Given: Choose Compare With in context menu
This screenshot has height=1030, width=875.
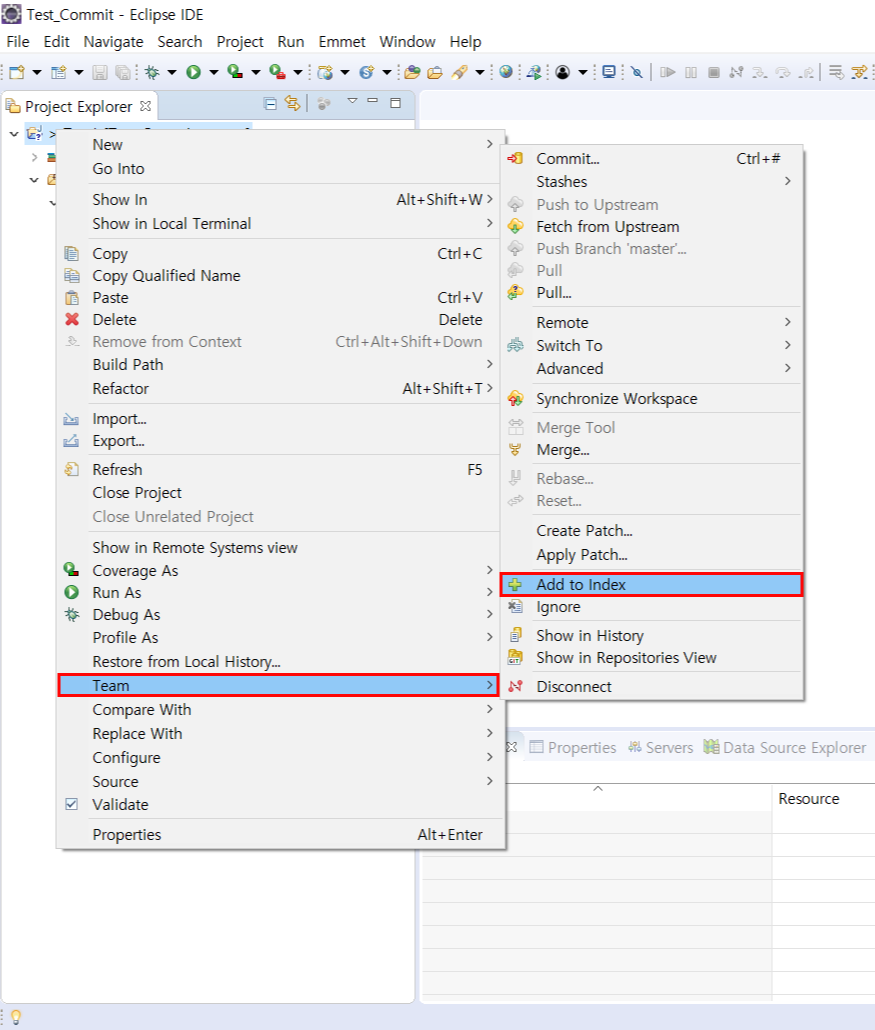Looking at the screenshot, I should click(x=281, y=709).
